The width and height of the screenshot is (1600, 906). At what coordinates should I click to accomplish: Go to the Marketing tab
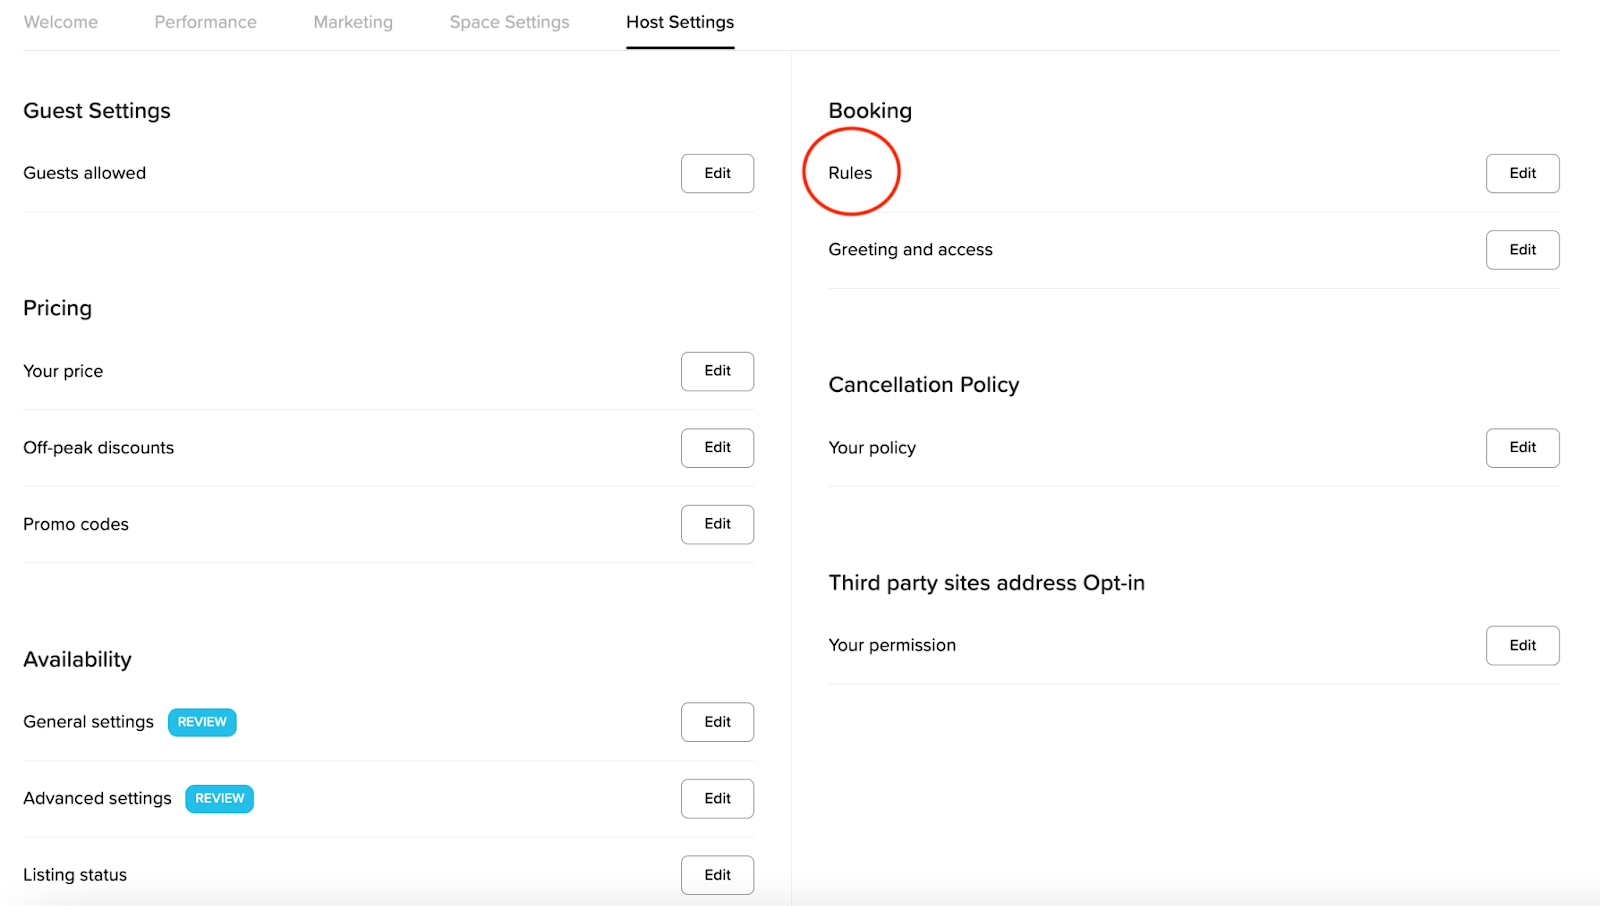pyautogui.click(x=353, y=22)
